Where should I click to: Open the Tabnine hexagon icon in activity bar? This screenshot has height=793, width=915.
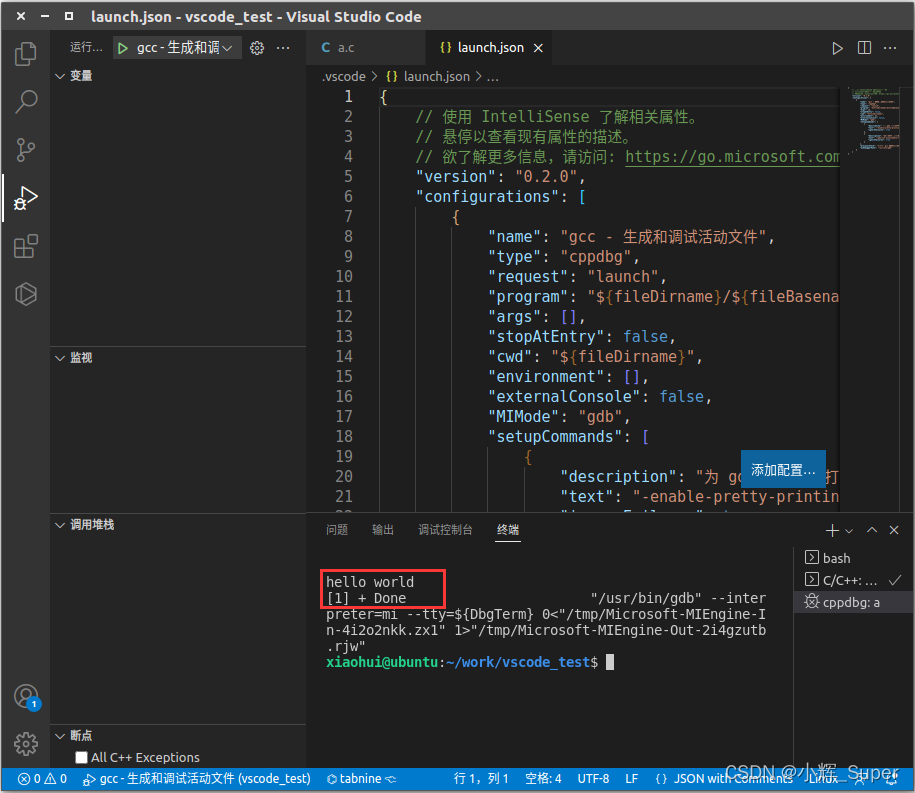coord(25,294)
